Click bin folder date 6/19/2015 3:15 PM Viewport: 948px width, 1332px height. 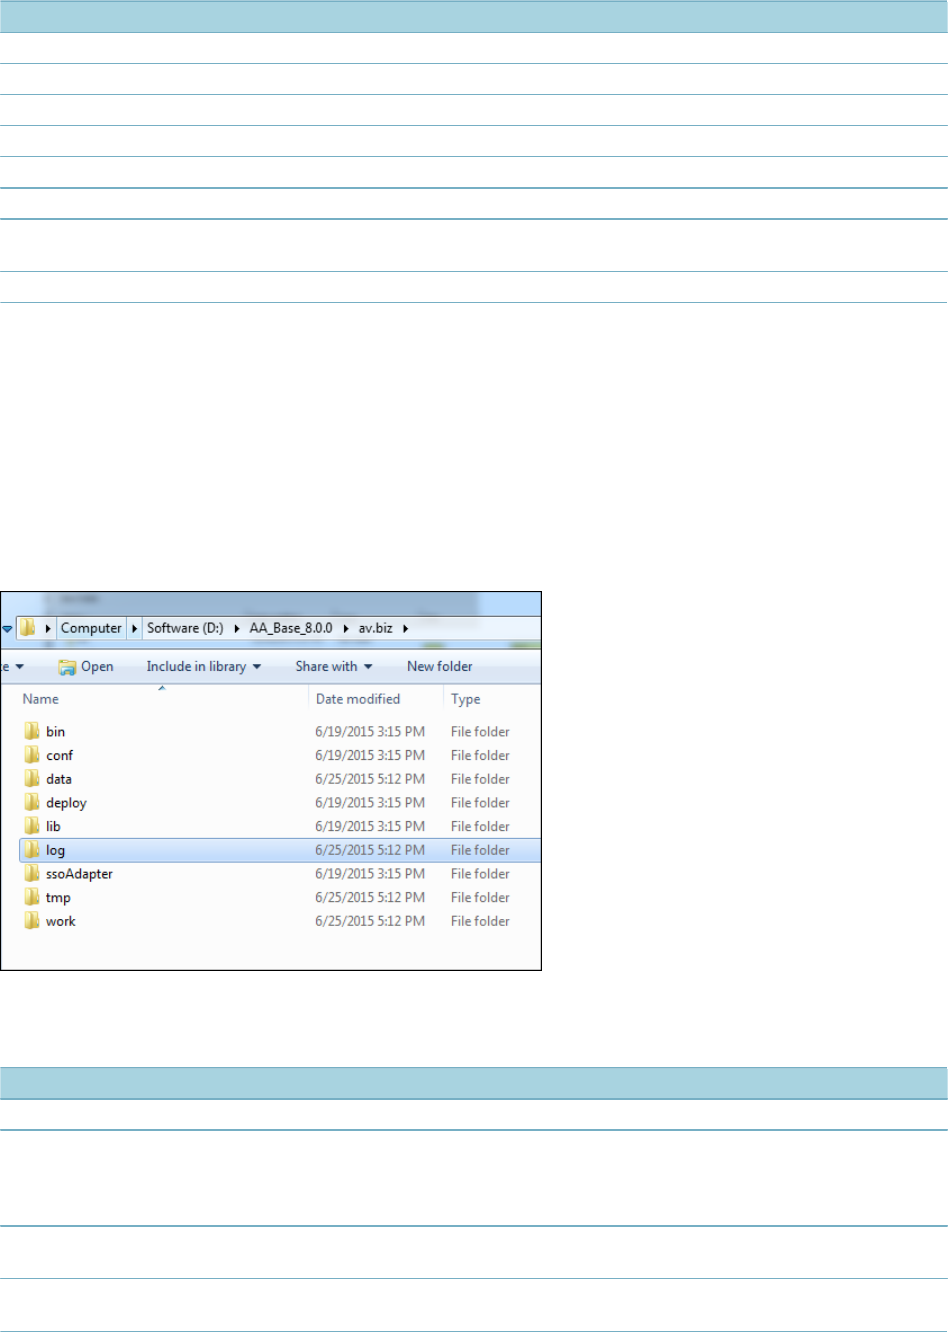370,731
